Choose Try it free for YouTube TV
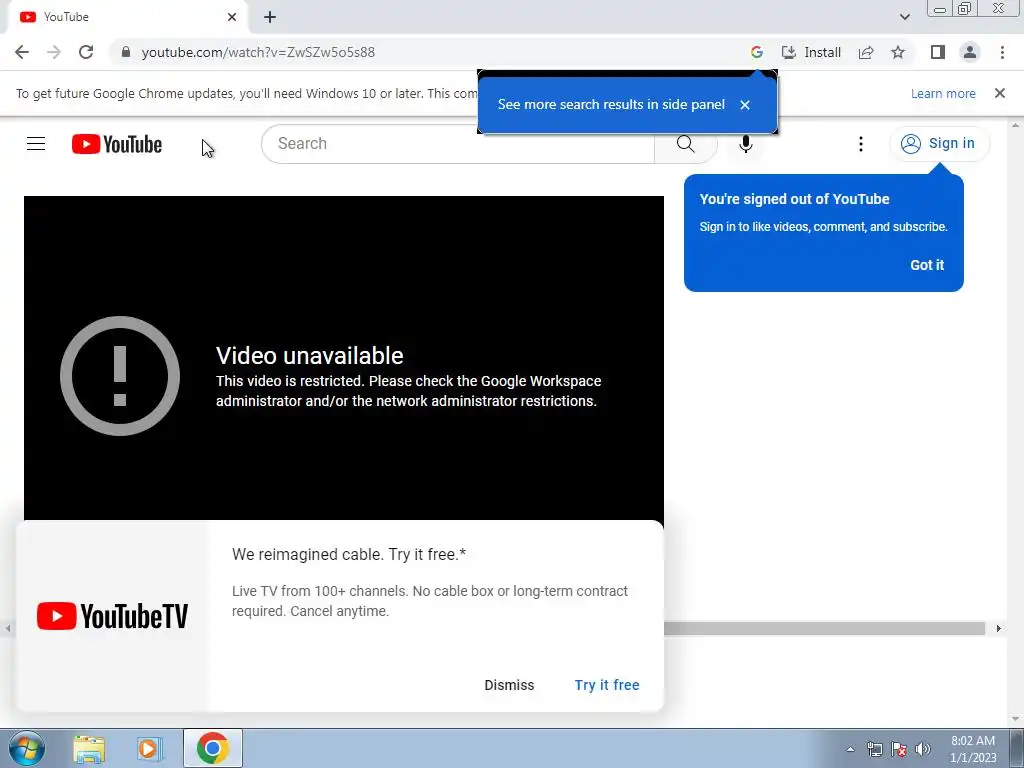Screen dimensions: 1024x768 607,685
